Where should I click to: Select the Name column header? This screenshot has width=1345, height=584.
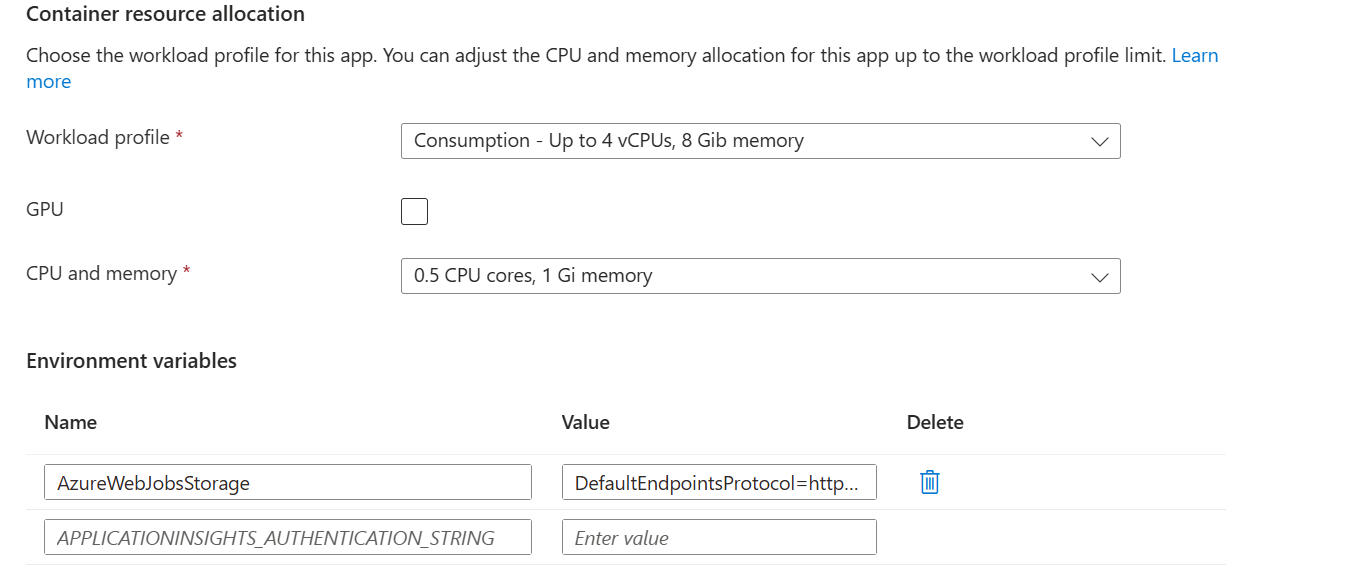click(x=71, y=422)
